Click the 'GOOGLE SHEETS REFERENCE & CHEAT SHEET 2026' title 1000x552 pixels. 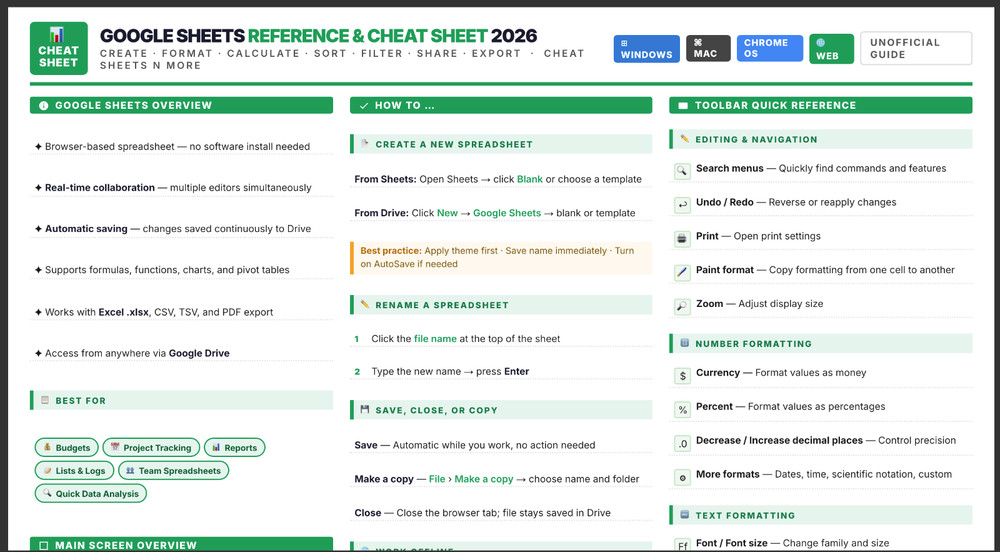[318, 36]
